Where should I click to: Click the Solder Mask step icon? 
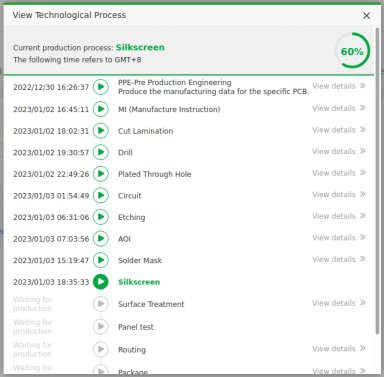(x=101, y=260)
